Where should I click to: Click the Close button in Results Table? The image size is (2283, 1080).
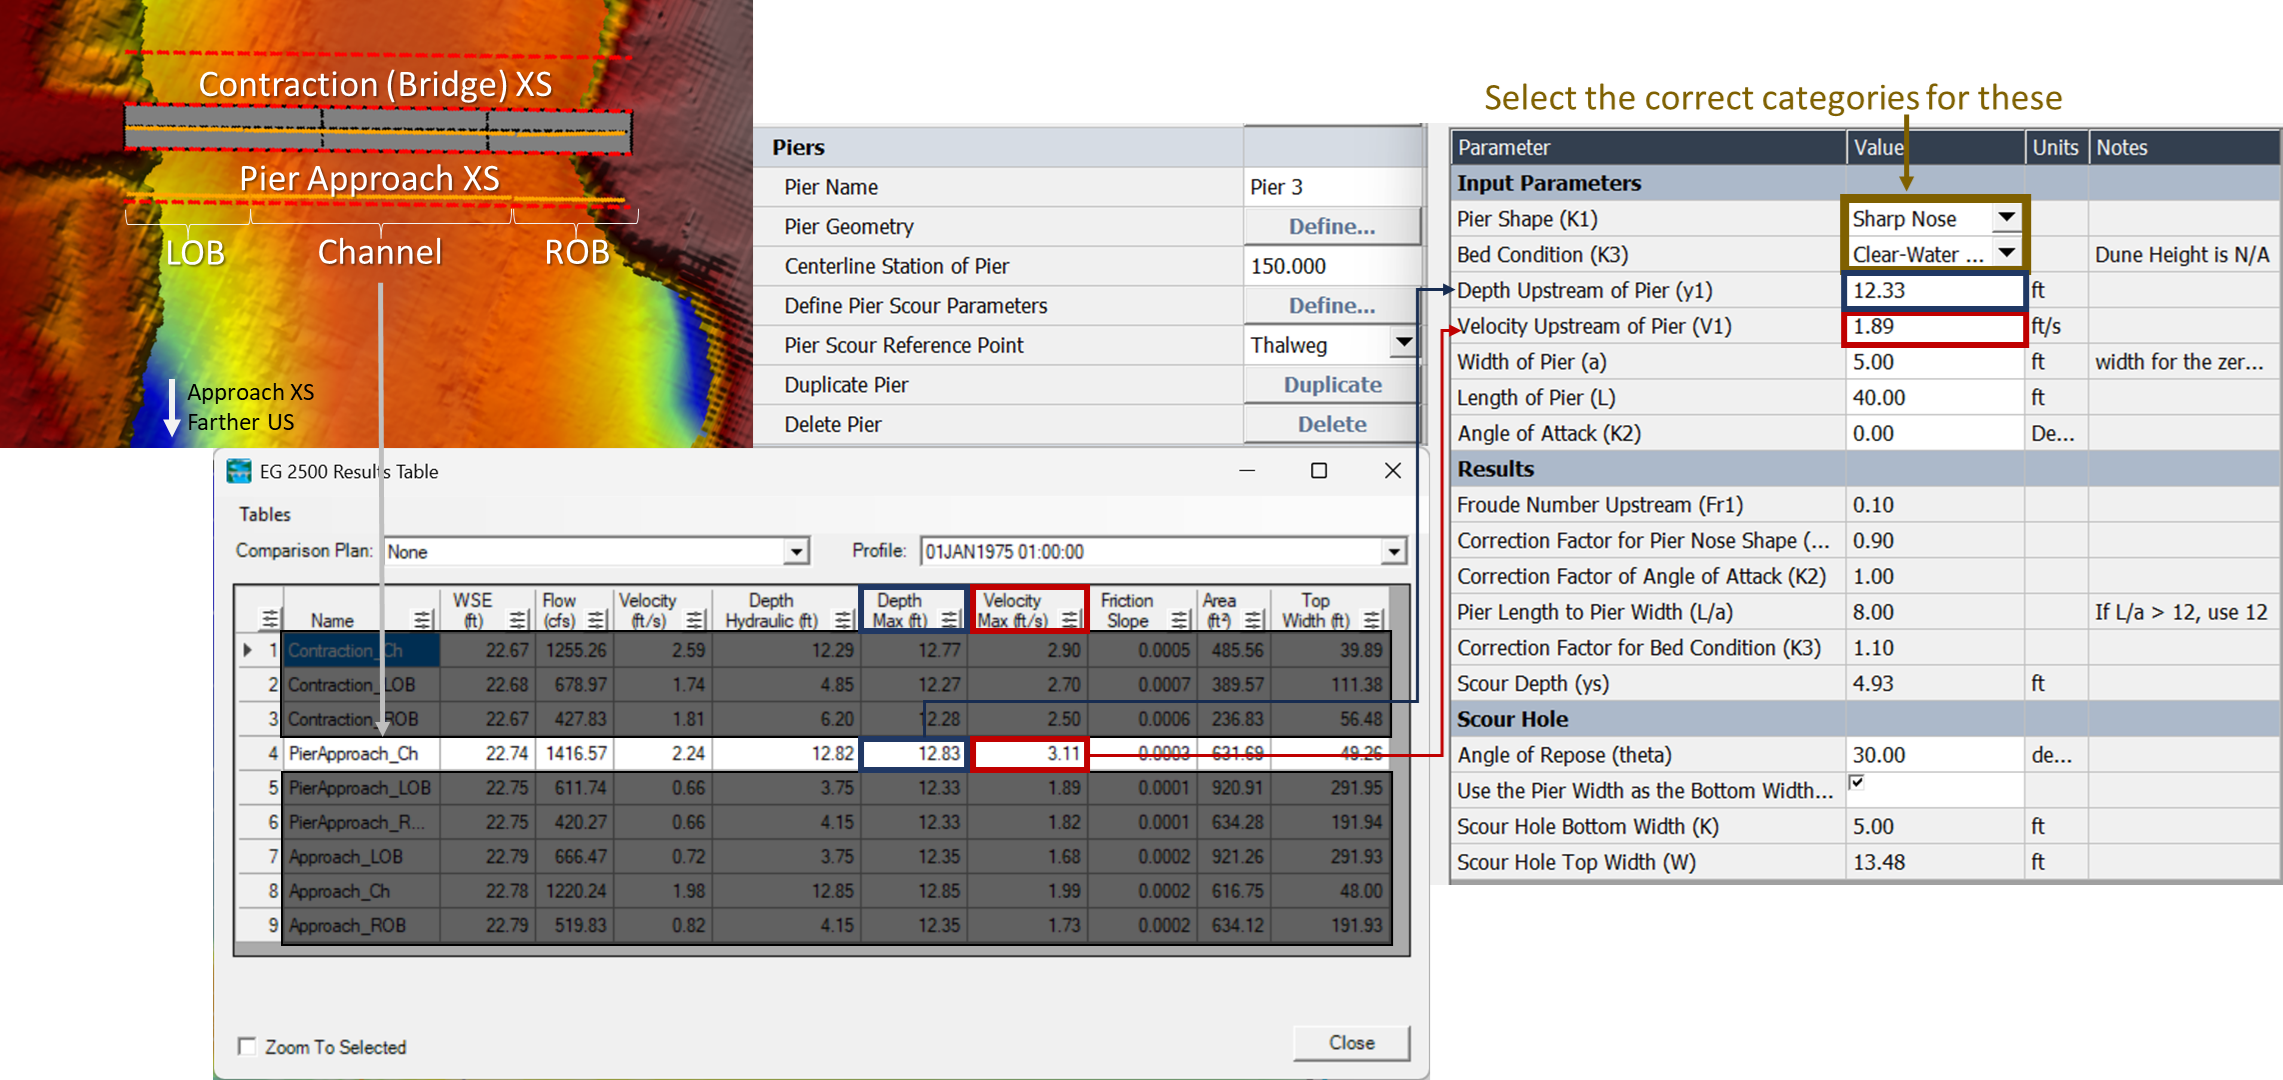pos(1351,1043)
